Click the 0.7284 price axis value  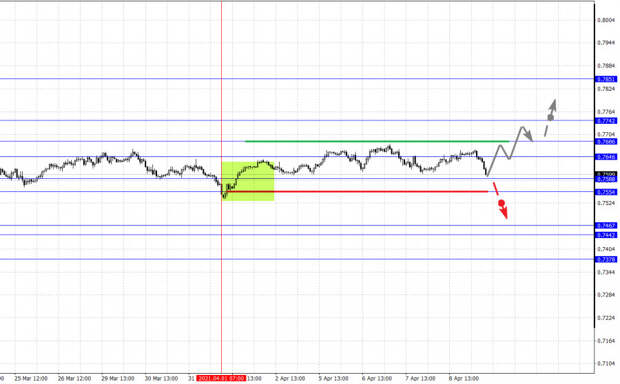606,295
